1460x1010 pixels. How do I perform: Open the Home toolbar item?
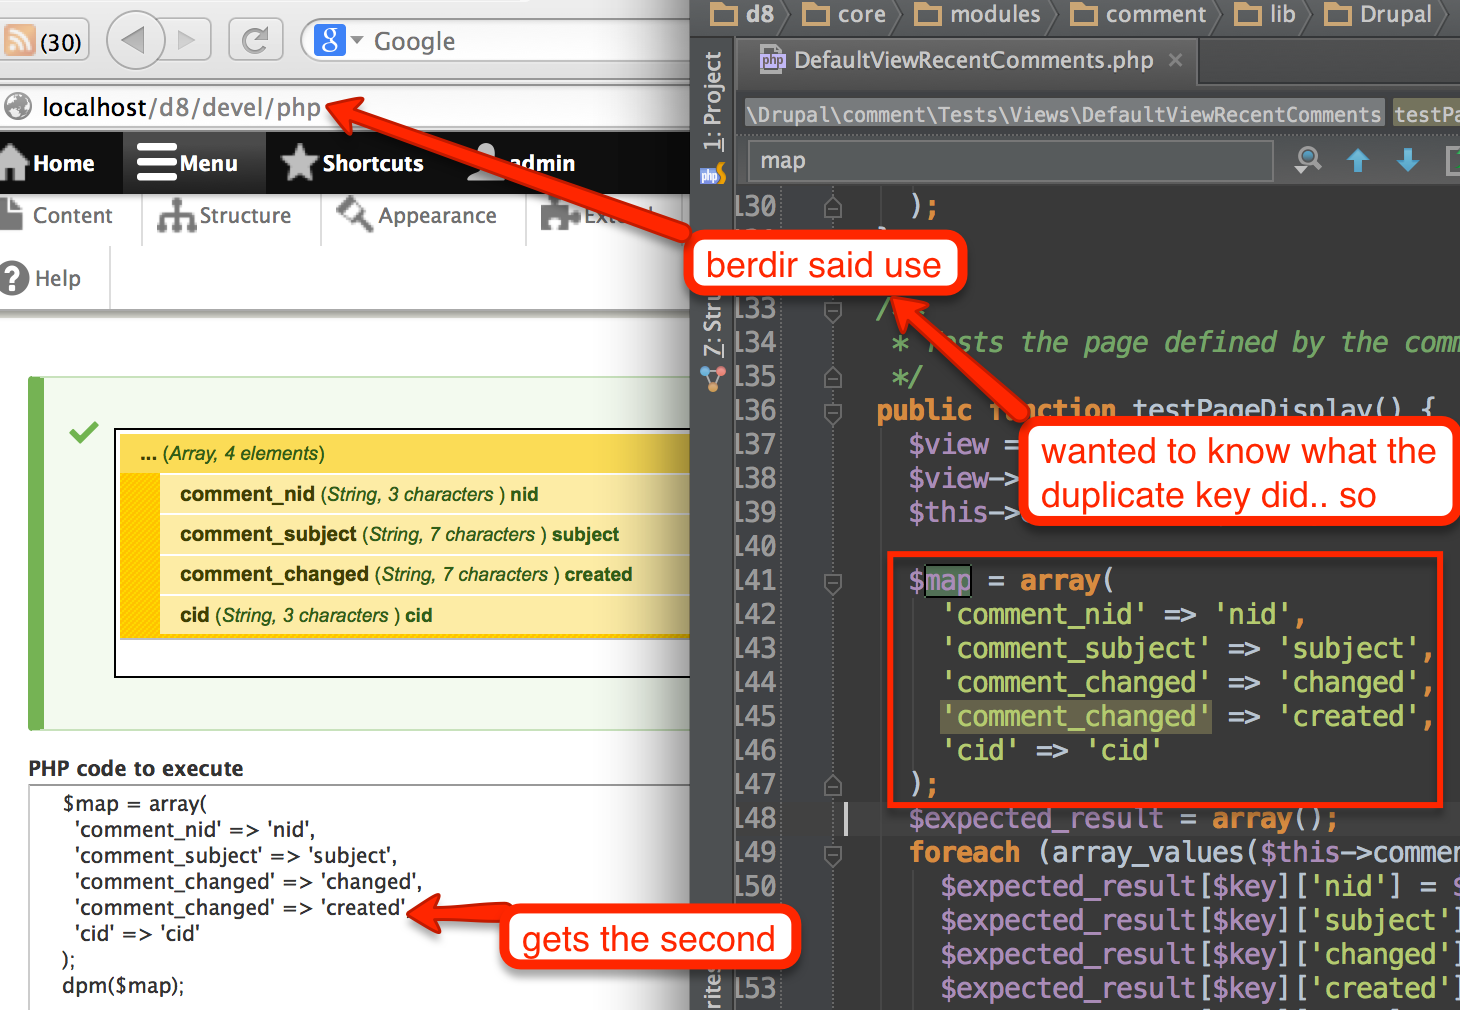coord(50,163)
